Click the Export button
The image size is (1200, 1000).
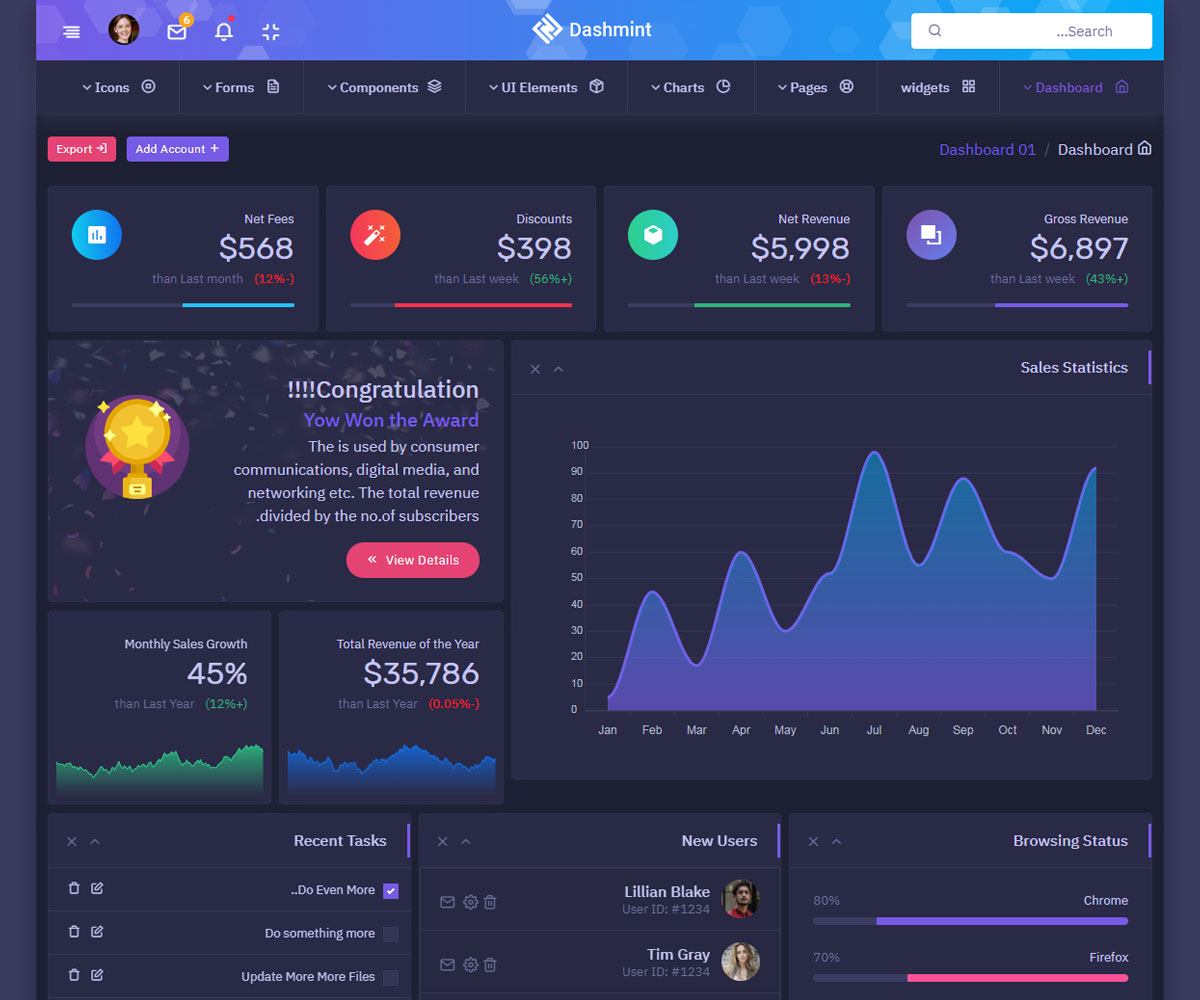pos(81,149)
